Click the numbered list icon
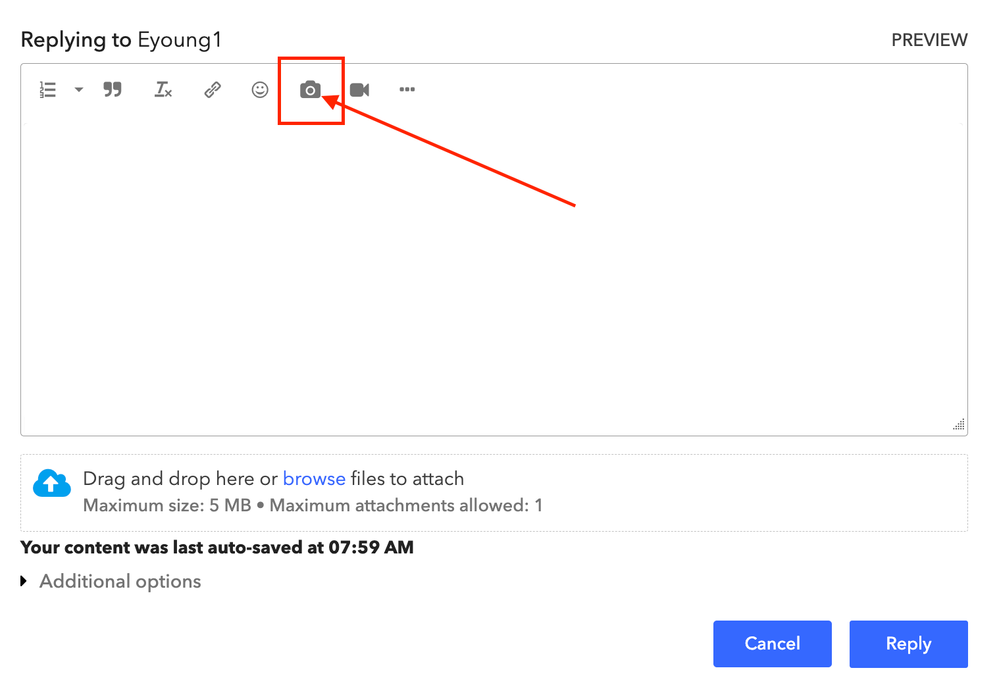 (x=48, y=90)
